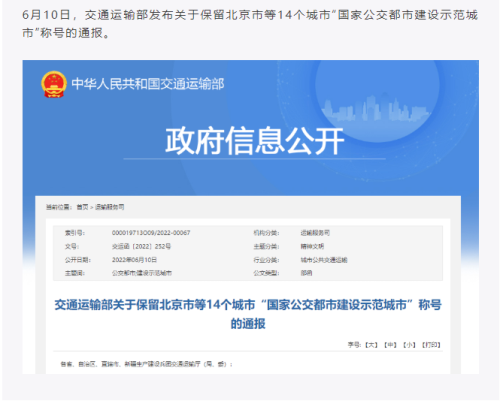Image resolution: width=500 pixels, height=401 pixels.
Task: Click the keyword 公交都市建设示范城市
Action: (142, 273)
